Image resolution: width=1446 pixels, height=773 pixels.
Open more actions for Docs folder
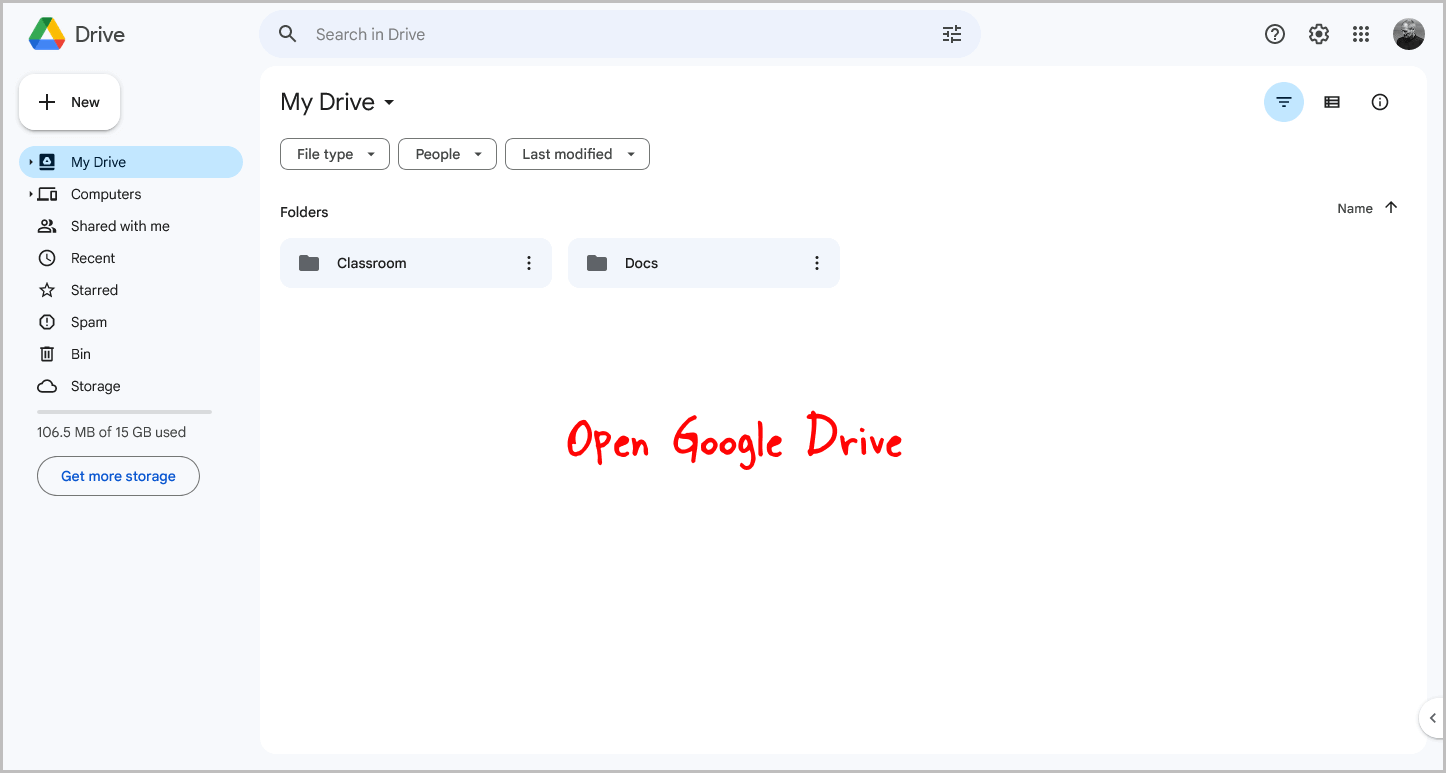[817, 263]
